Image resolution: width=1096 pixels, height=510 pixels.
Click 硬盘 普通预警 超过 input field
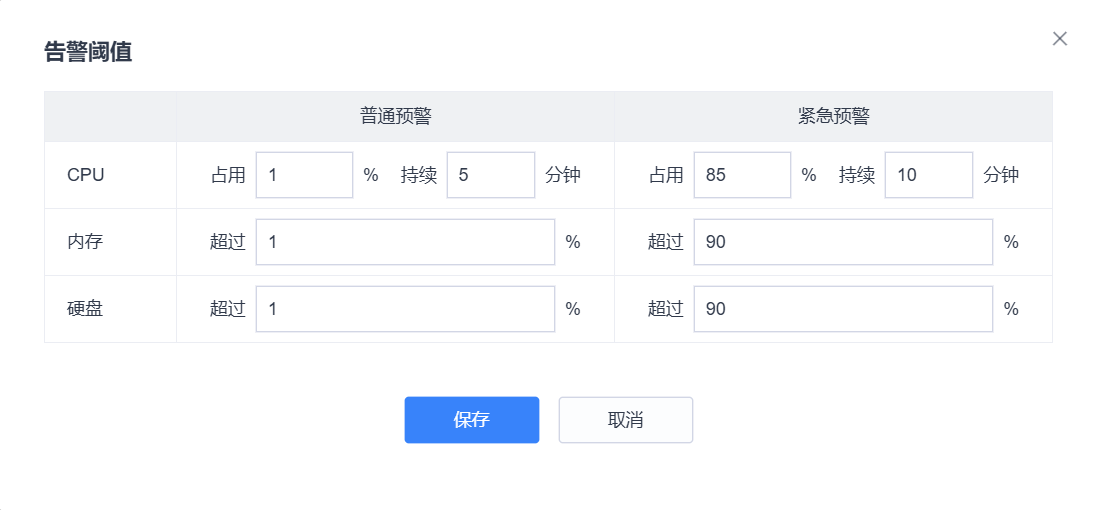[x=405, y=309]
